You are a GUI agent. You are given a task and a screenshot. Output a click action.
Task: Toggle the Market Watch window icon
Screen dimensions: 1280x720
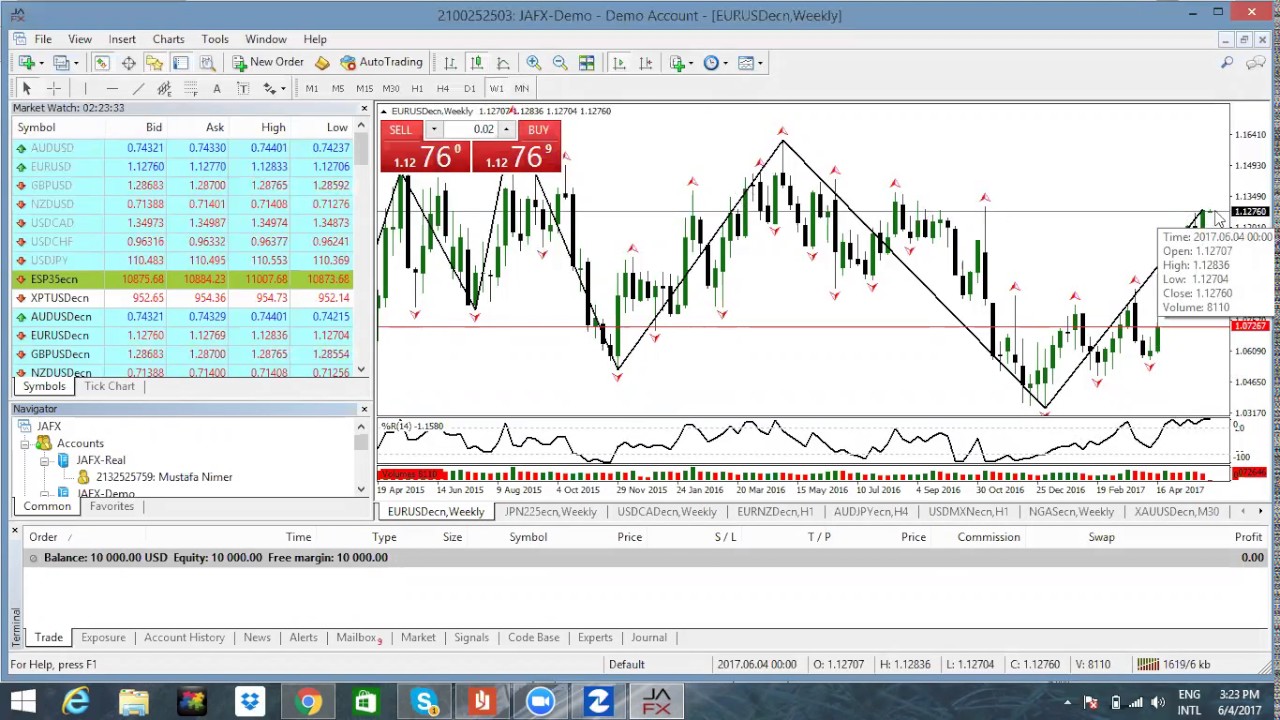(102, 63)
